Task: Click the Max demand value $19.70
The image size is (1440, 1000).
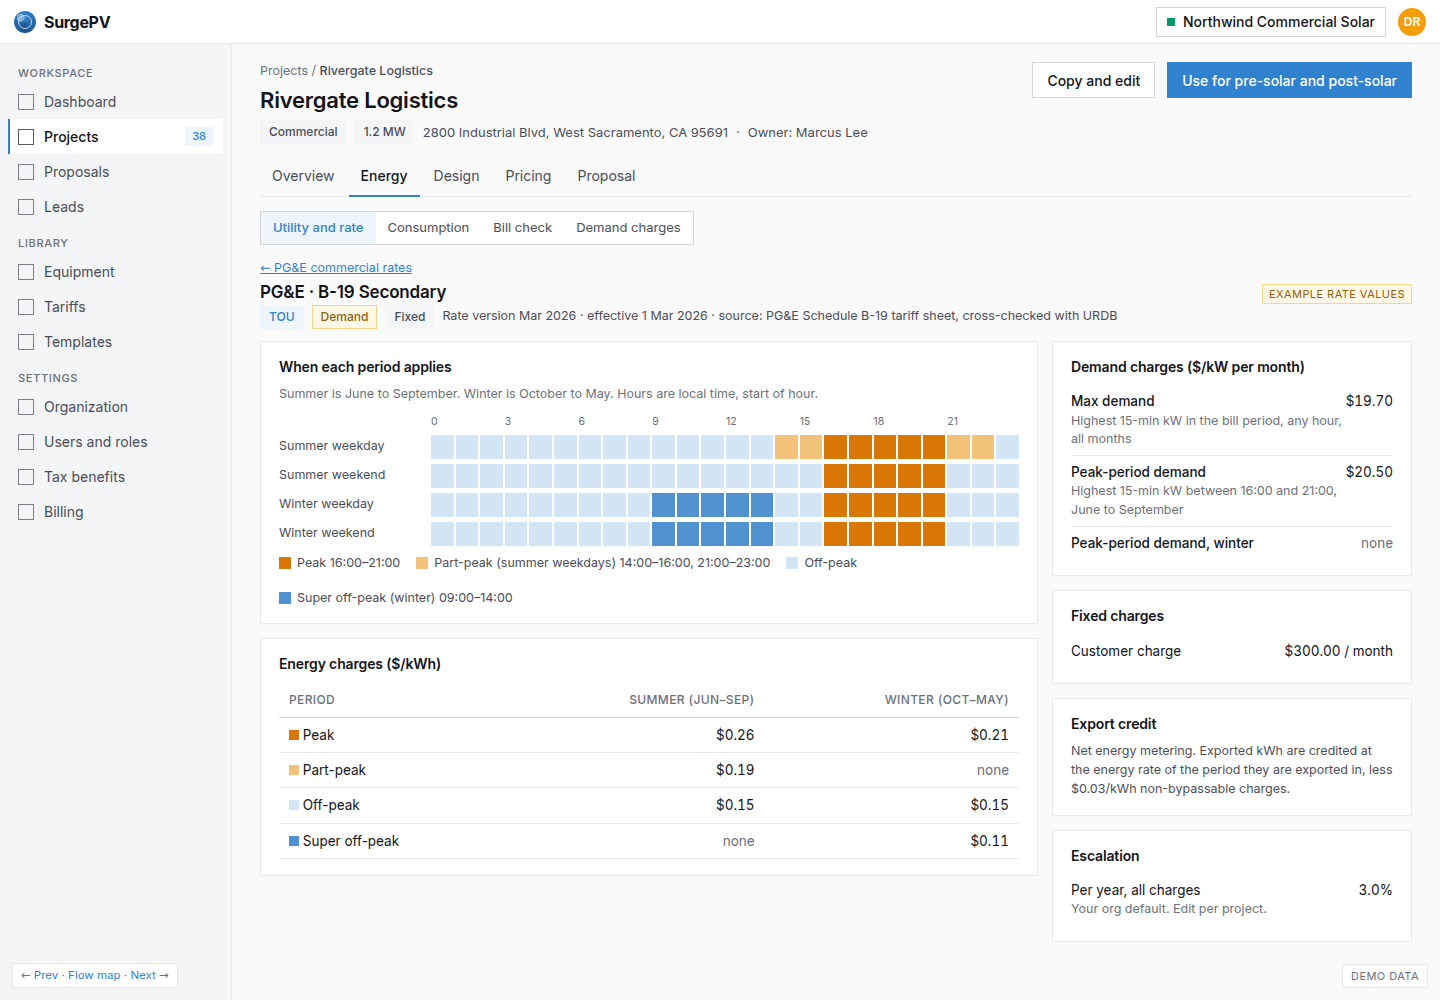Action: [1369, 401]
